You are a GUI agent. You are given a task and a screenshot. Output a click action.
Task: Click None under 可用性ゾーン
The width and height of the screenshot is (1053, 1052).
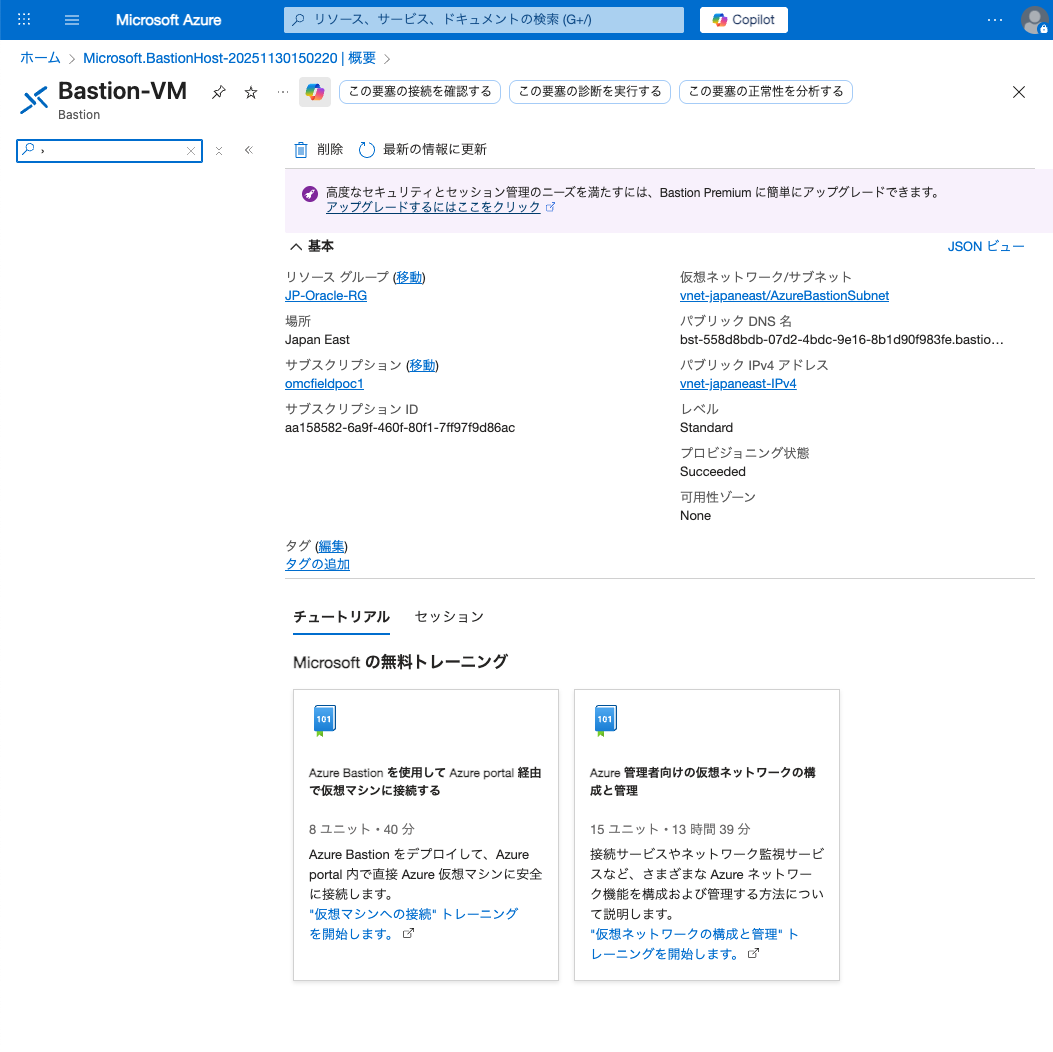[x=695, y=516]
